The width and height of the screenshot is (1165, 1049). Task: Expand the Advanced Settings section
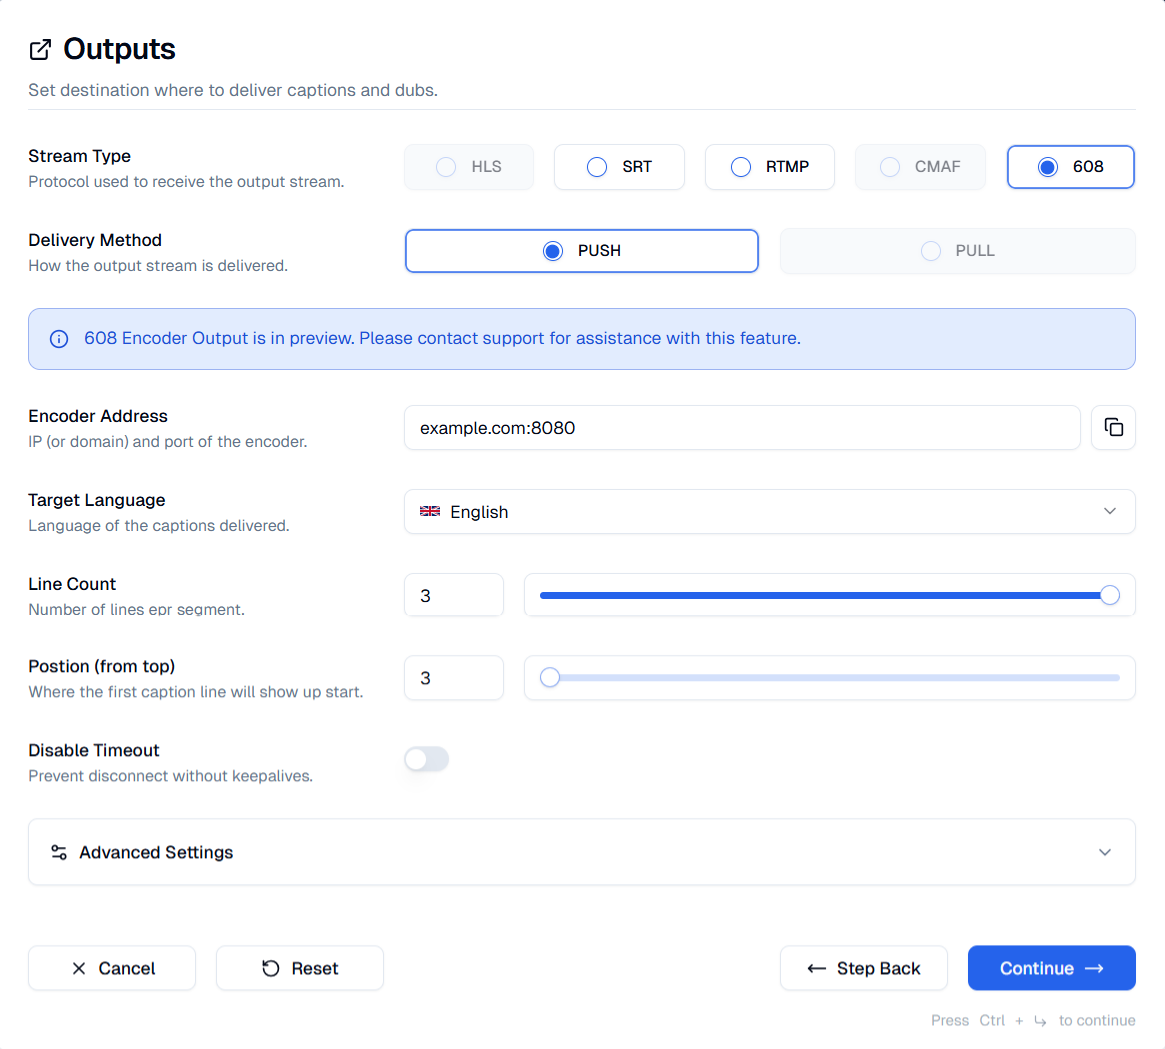click(x=582, y=852)
